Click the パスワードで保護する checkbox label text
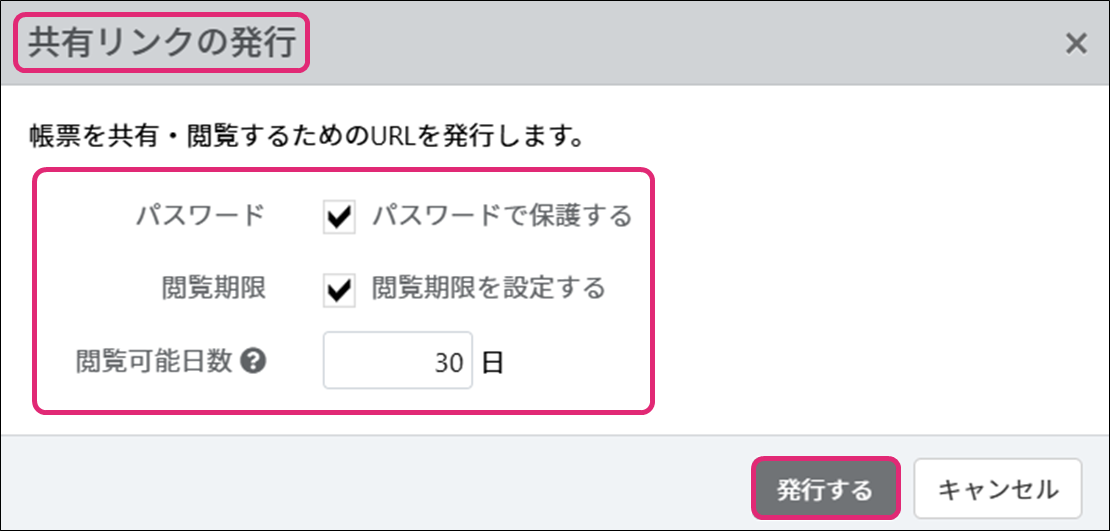The image size is (1110, 531). tap(501, 216)
